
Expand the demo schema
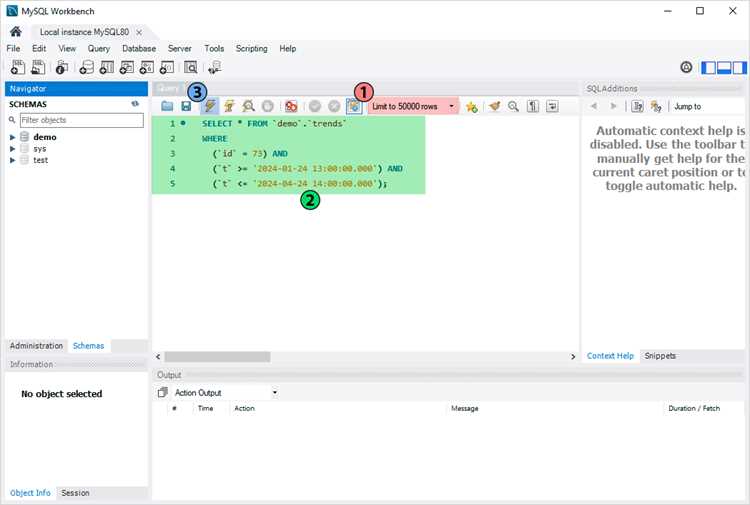click(12, 137)
